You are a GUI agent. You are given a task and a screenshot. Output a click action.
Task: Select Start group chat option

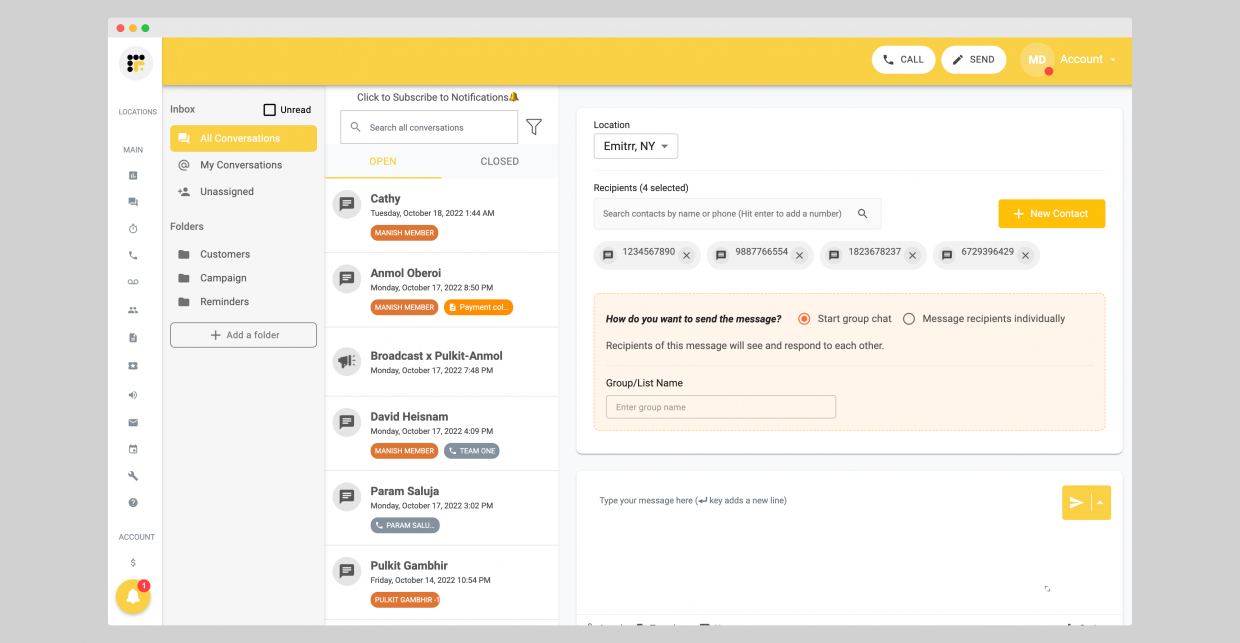click(x=804, y=319)
